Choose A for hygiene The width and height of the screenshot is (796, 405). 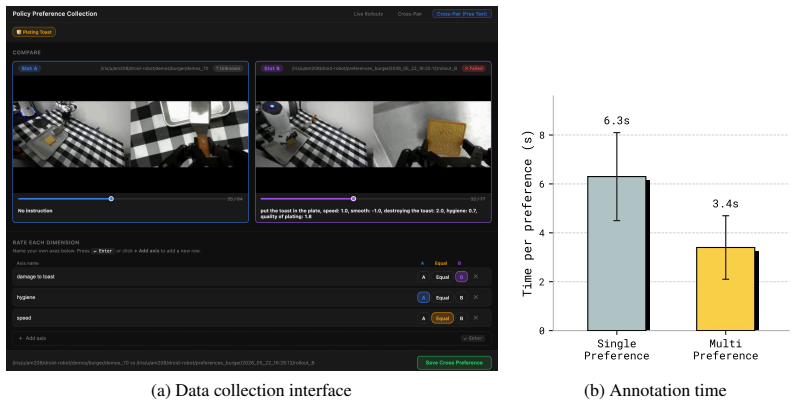[x=423, y=298]
